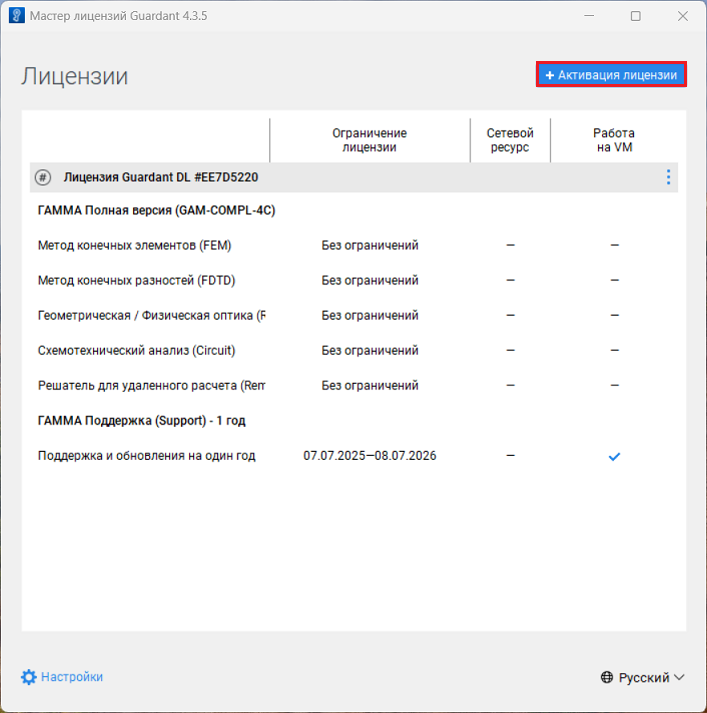Screen dimensions: 707x713
Task: Click the Guardant app icon in title bar
Action: point(16,16)
